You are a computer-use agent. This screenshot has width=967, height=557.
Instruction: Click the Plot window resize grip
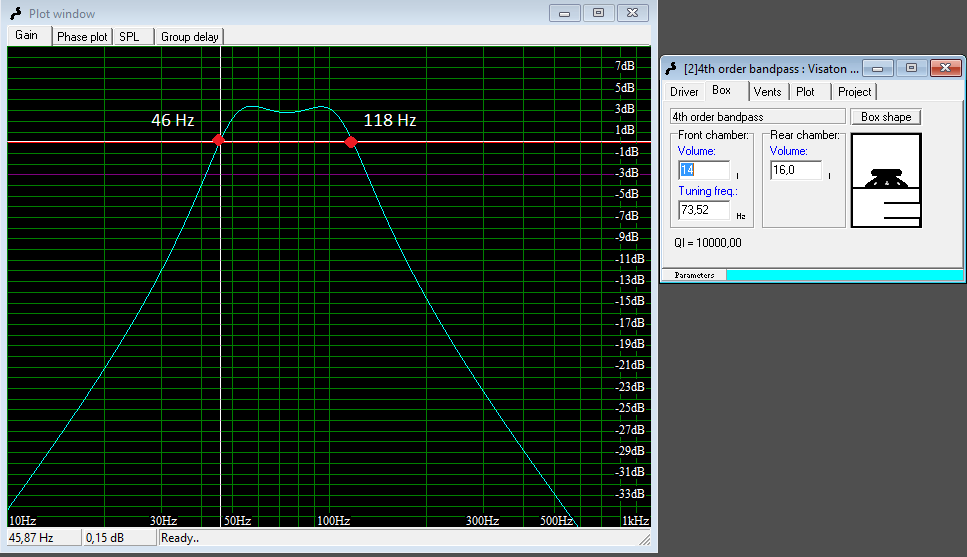tap(644, 540)
